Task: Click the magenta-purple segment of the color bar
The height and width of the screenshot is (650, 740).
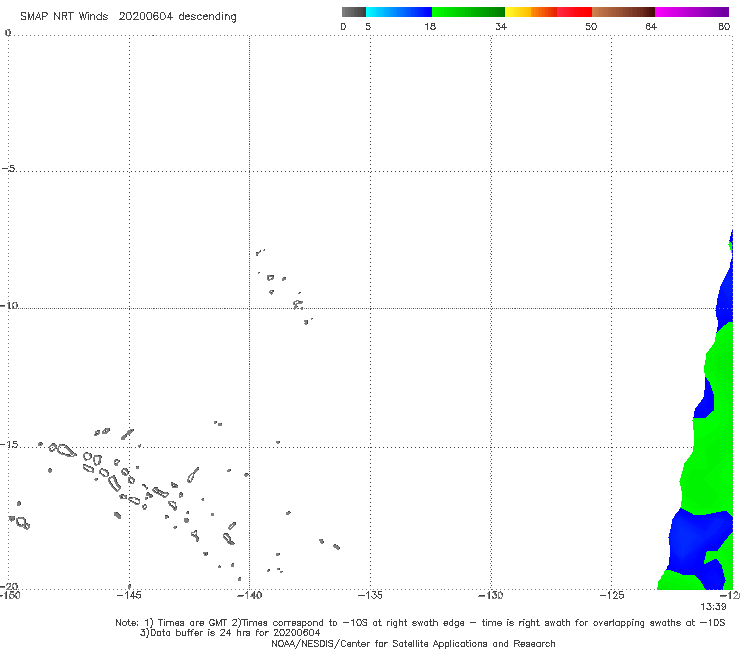Action: (692, 12)
